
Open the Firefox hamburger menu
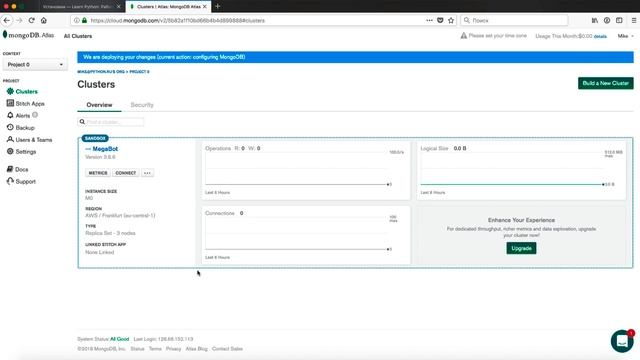click(x=633, y=20)
